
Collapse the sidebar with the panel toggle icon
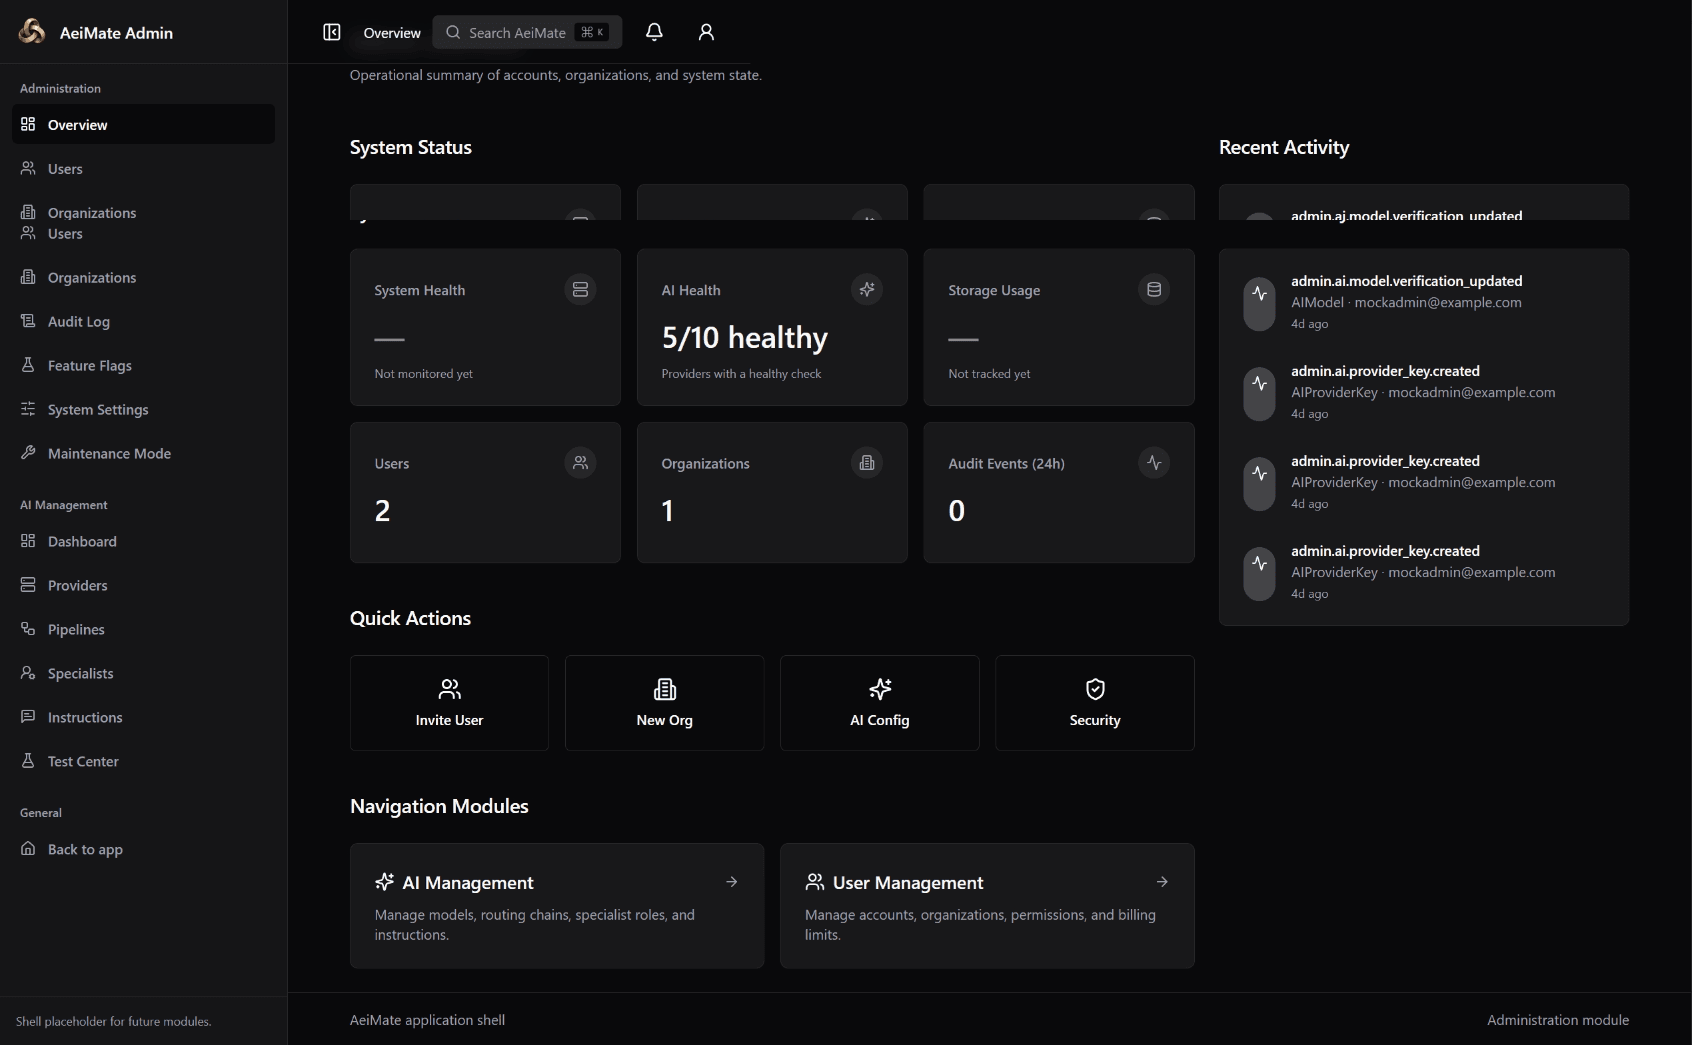tap(332, 32)
